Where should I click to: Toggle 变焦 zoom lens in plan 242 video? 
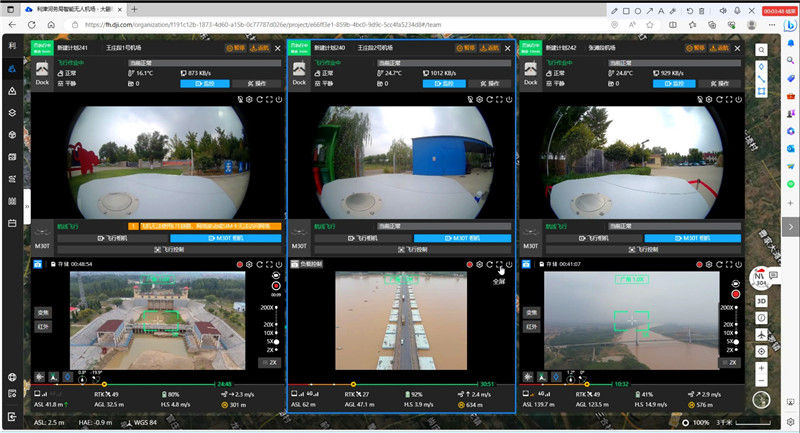[531, 312]
